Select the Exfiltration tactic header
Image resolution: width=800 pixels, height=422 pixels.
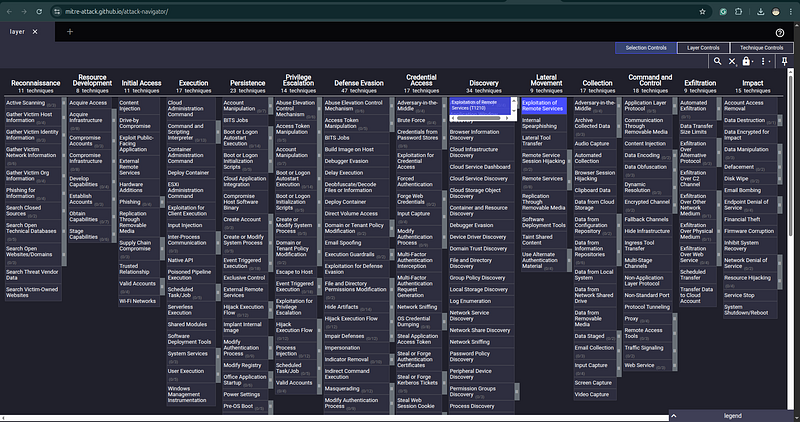(700, 83)
